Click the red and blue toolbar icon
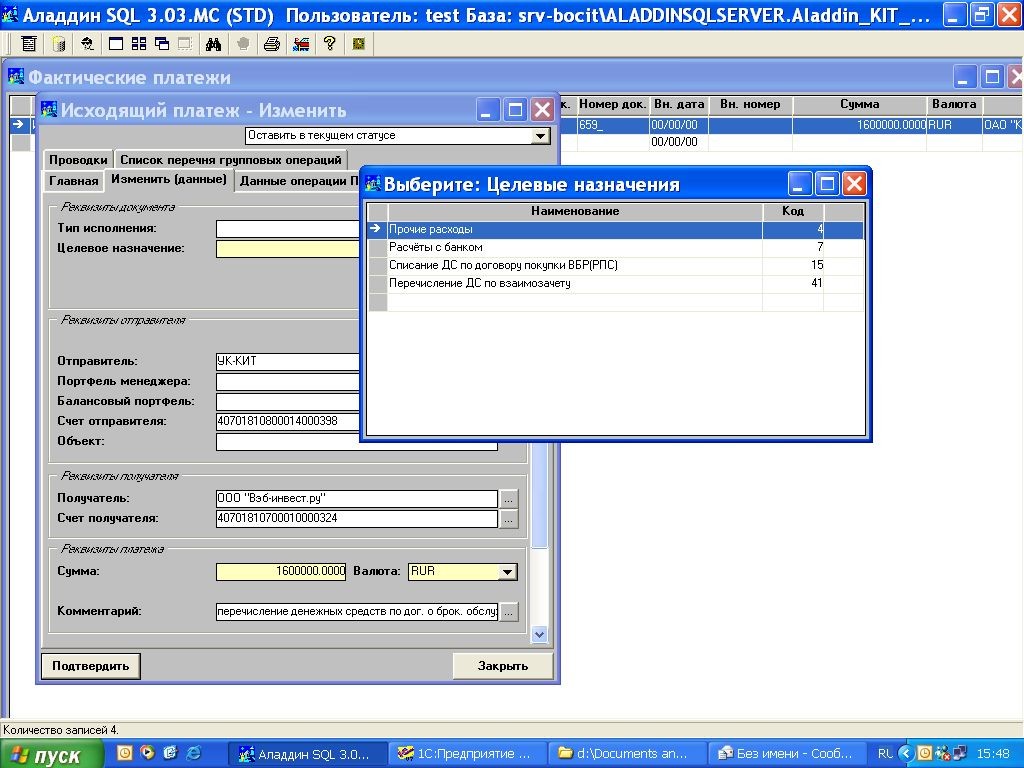 coord(301,44)
